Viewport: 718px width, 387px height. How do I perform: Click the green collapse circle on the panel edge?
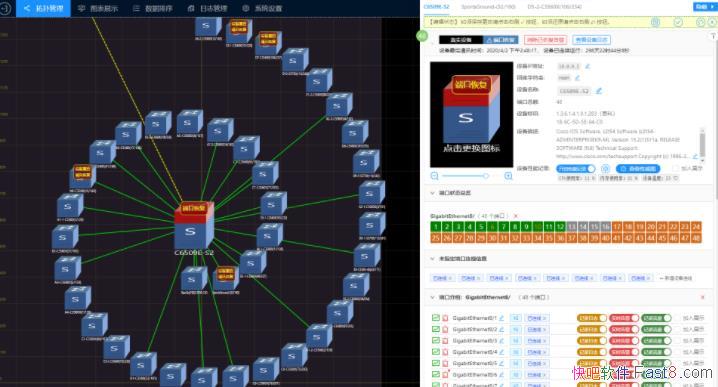click(422, 36)
